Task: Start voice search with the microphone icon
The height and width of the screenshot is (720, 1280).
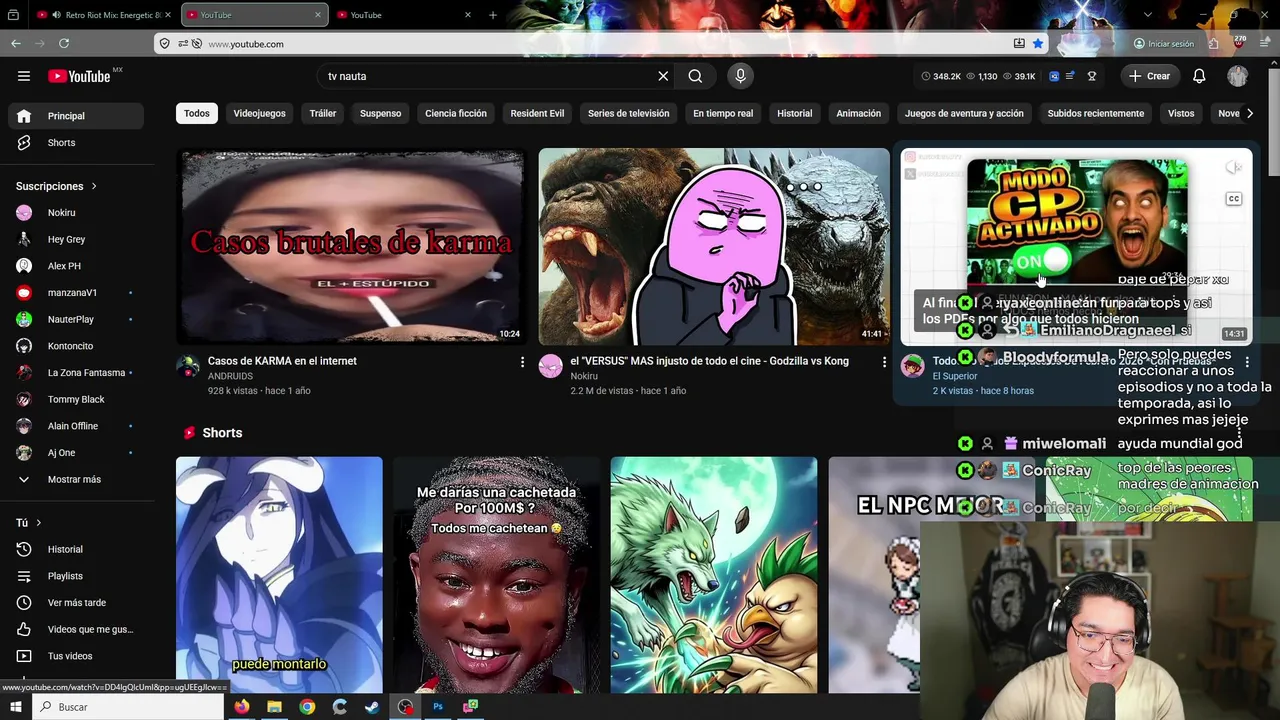Action: [740, 76]
